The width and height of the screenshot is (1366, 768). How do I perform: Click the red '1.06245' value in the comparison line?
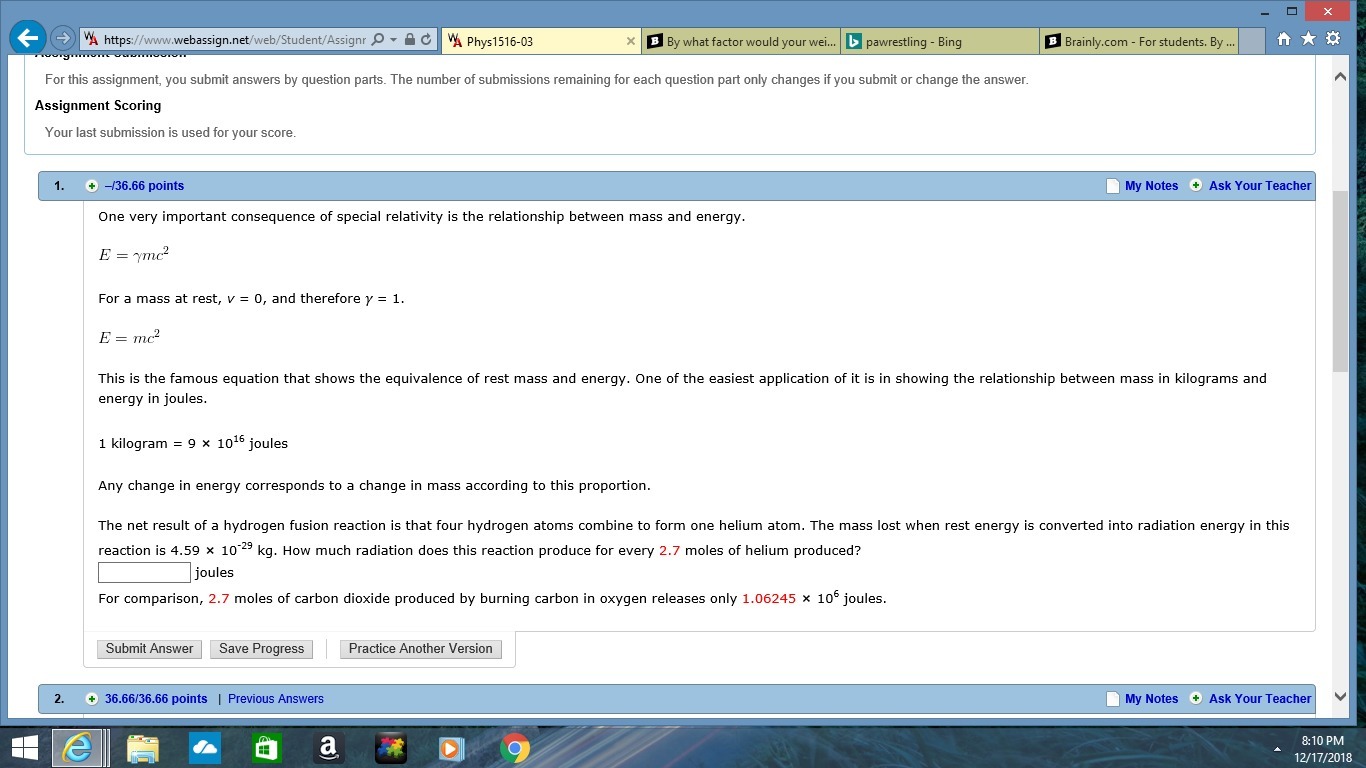click(769, 599)
